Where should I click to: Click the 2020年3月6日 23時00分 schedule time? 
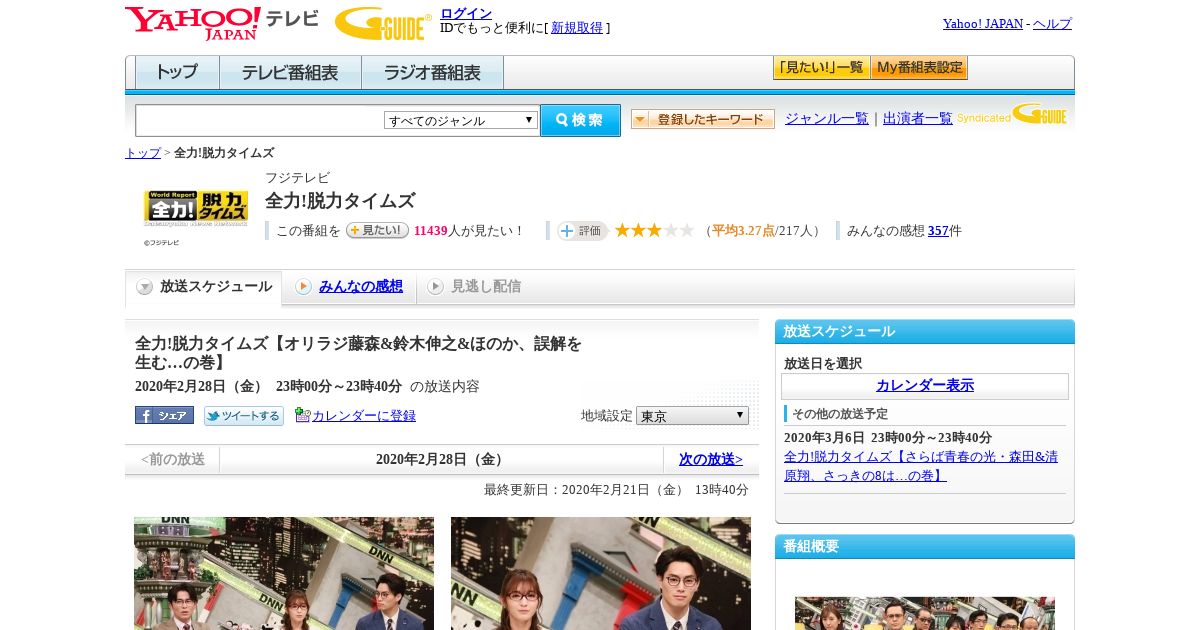888,438
